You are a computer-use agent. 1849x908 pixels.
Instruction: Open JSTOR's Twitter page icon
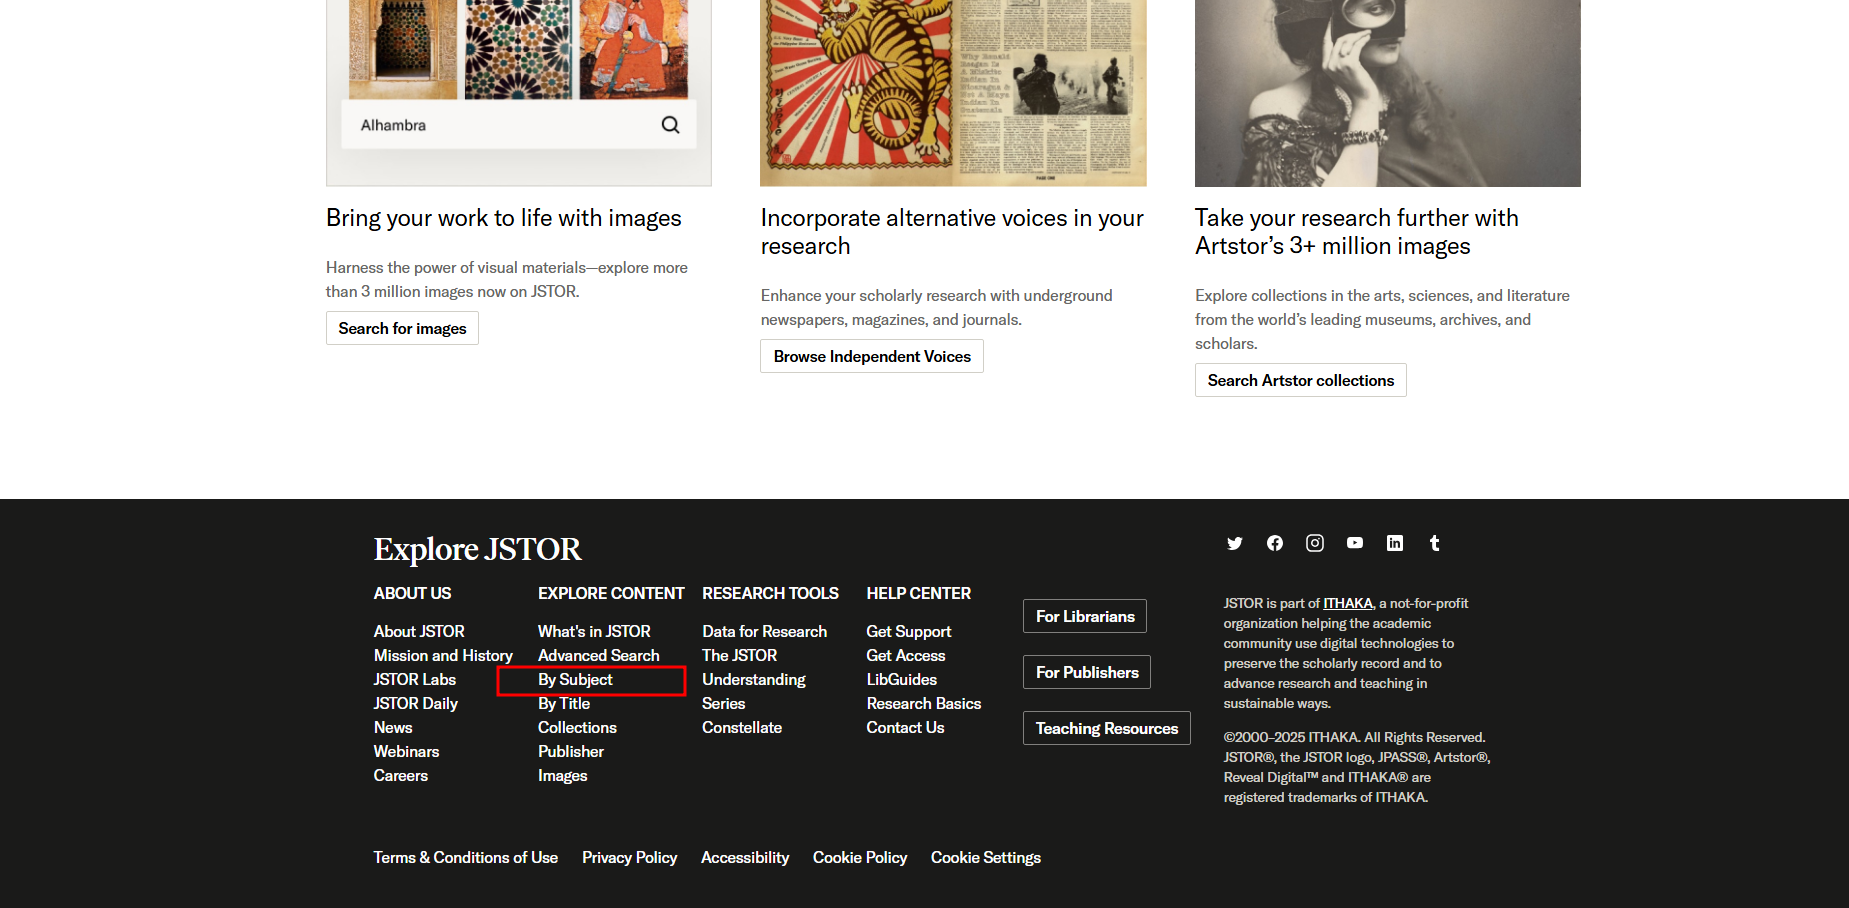tap(1235, 543)
